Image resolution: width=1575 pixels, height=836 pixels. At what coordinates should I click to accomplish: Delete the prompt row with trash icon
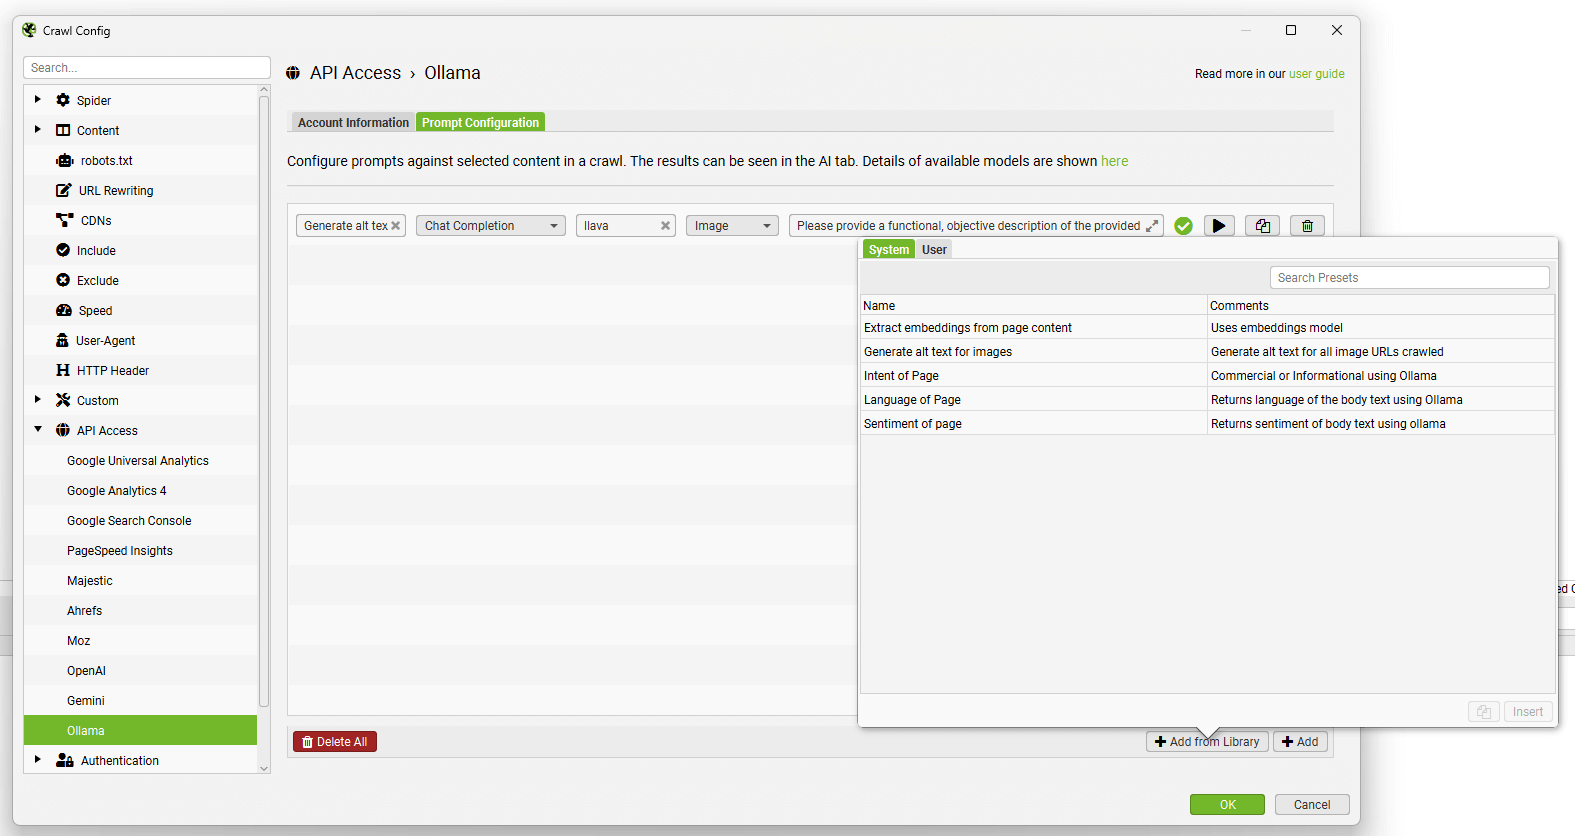(1307, 226)
